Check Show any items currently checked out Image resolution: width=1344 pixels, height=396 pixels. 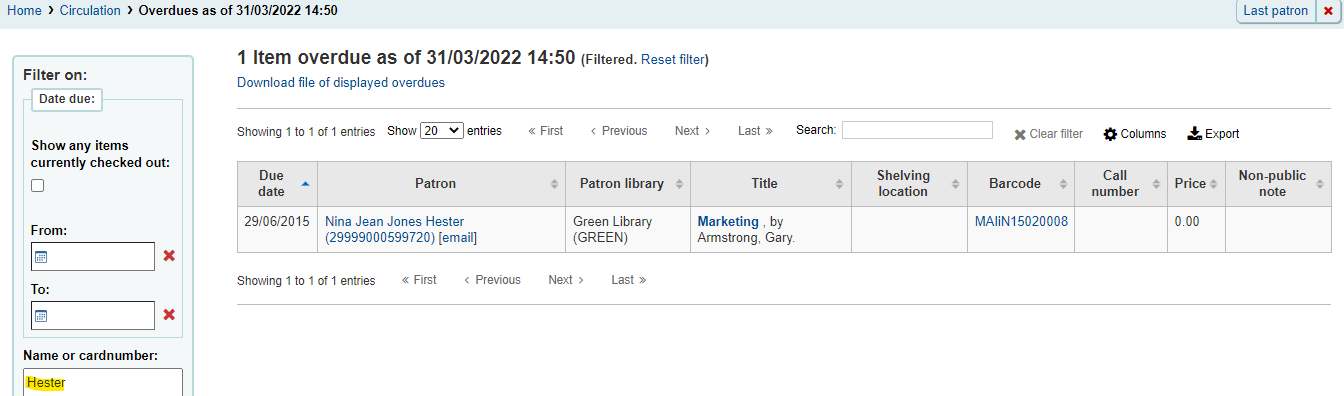[38, 185]
